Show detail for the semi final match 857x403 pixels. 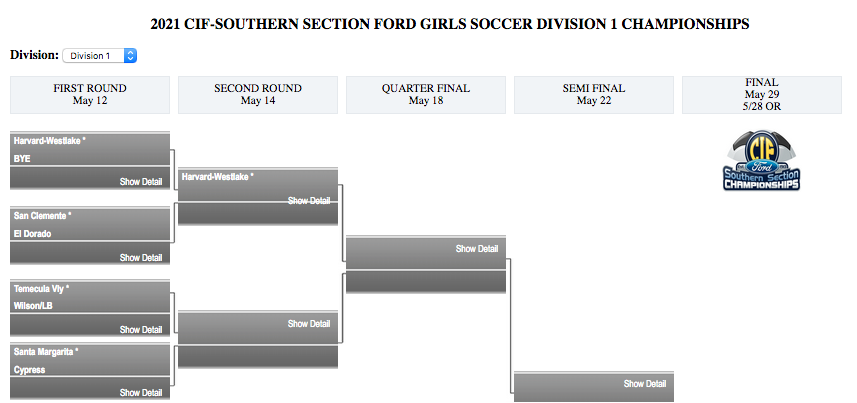pyautogui.click(x=645, y=384)
